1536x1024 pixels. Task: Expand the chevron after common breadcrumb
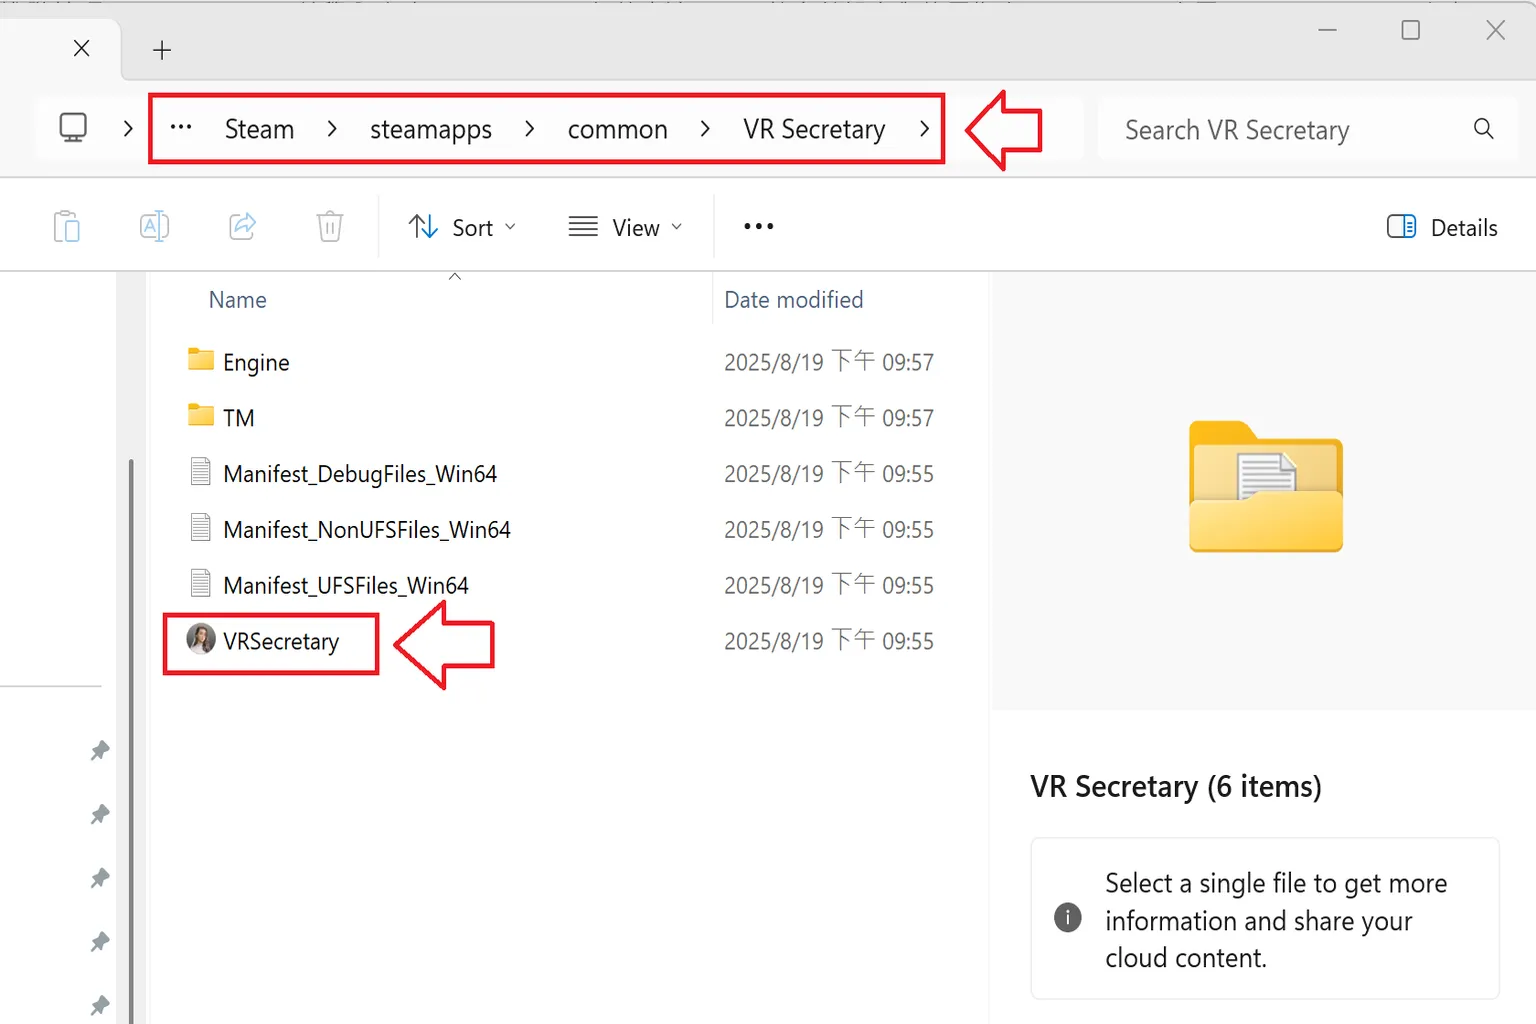(706, 129)
